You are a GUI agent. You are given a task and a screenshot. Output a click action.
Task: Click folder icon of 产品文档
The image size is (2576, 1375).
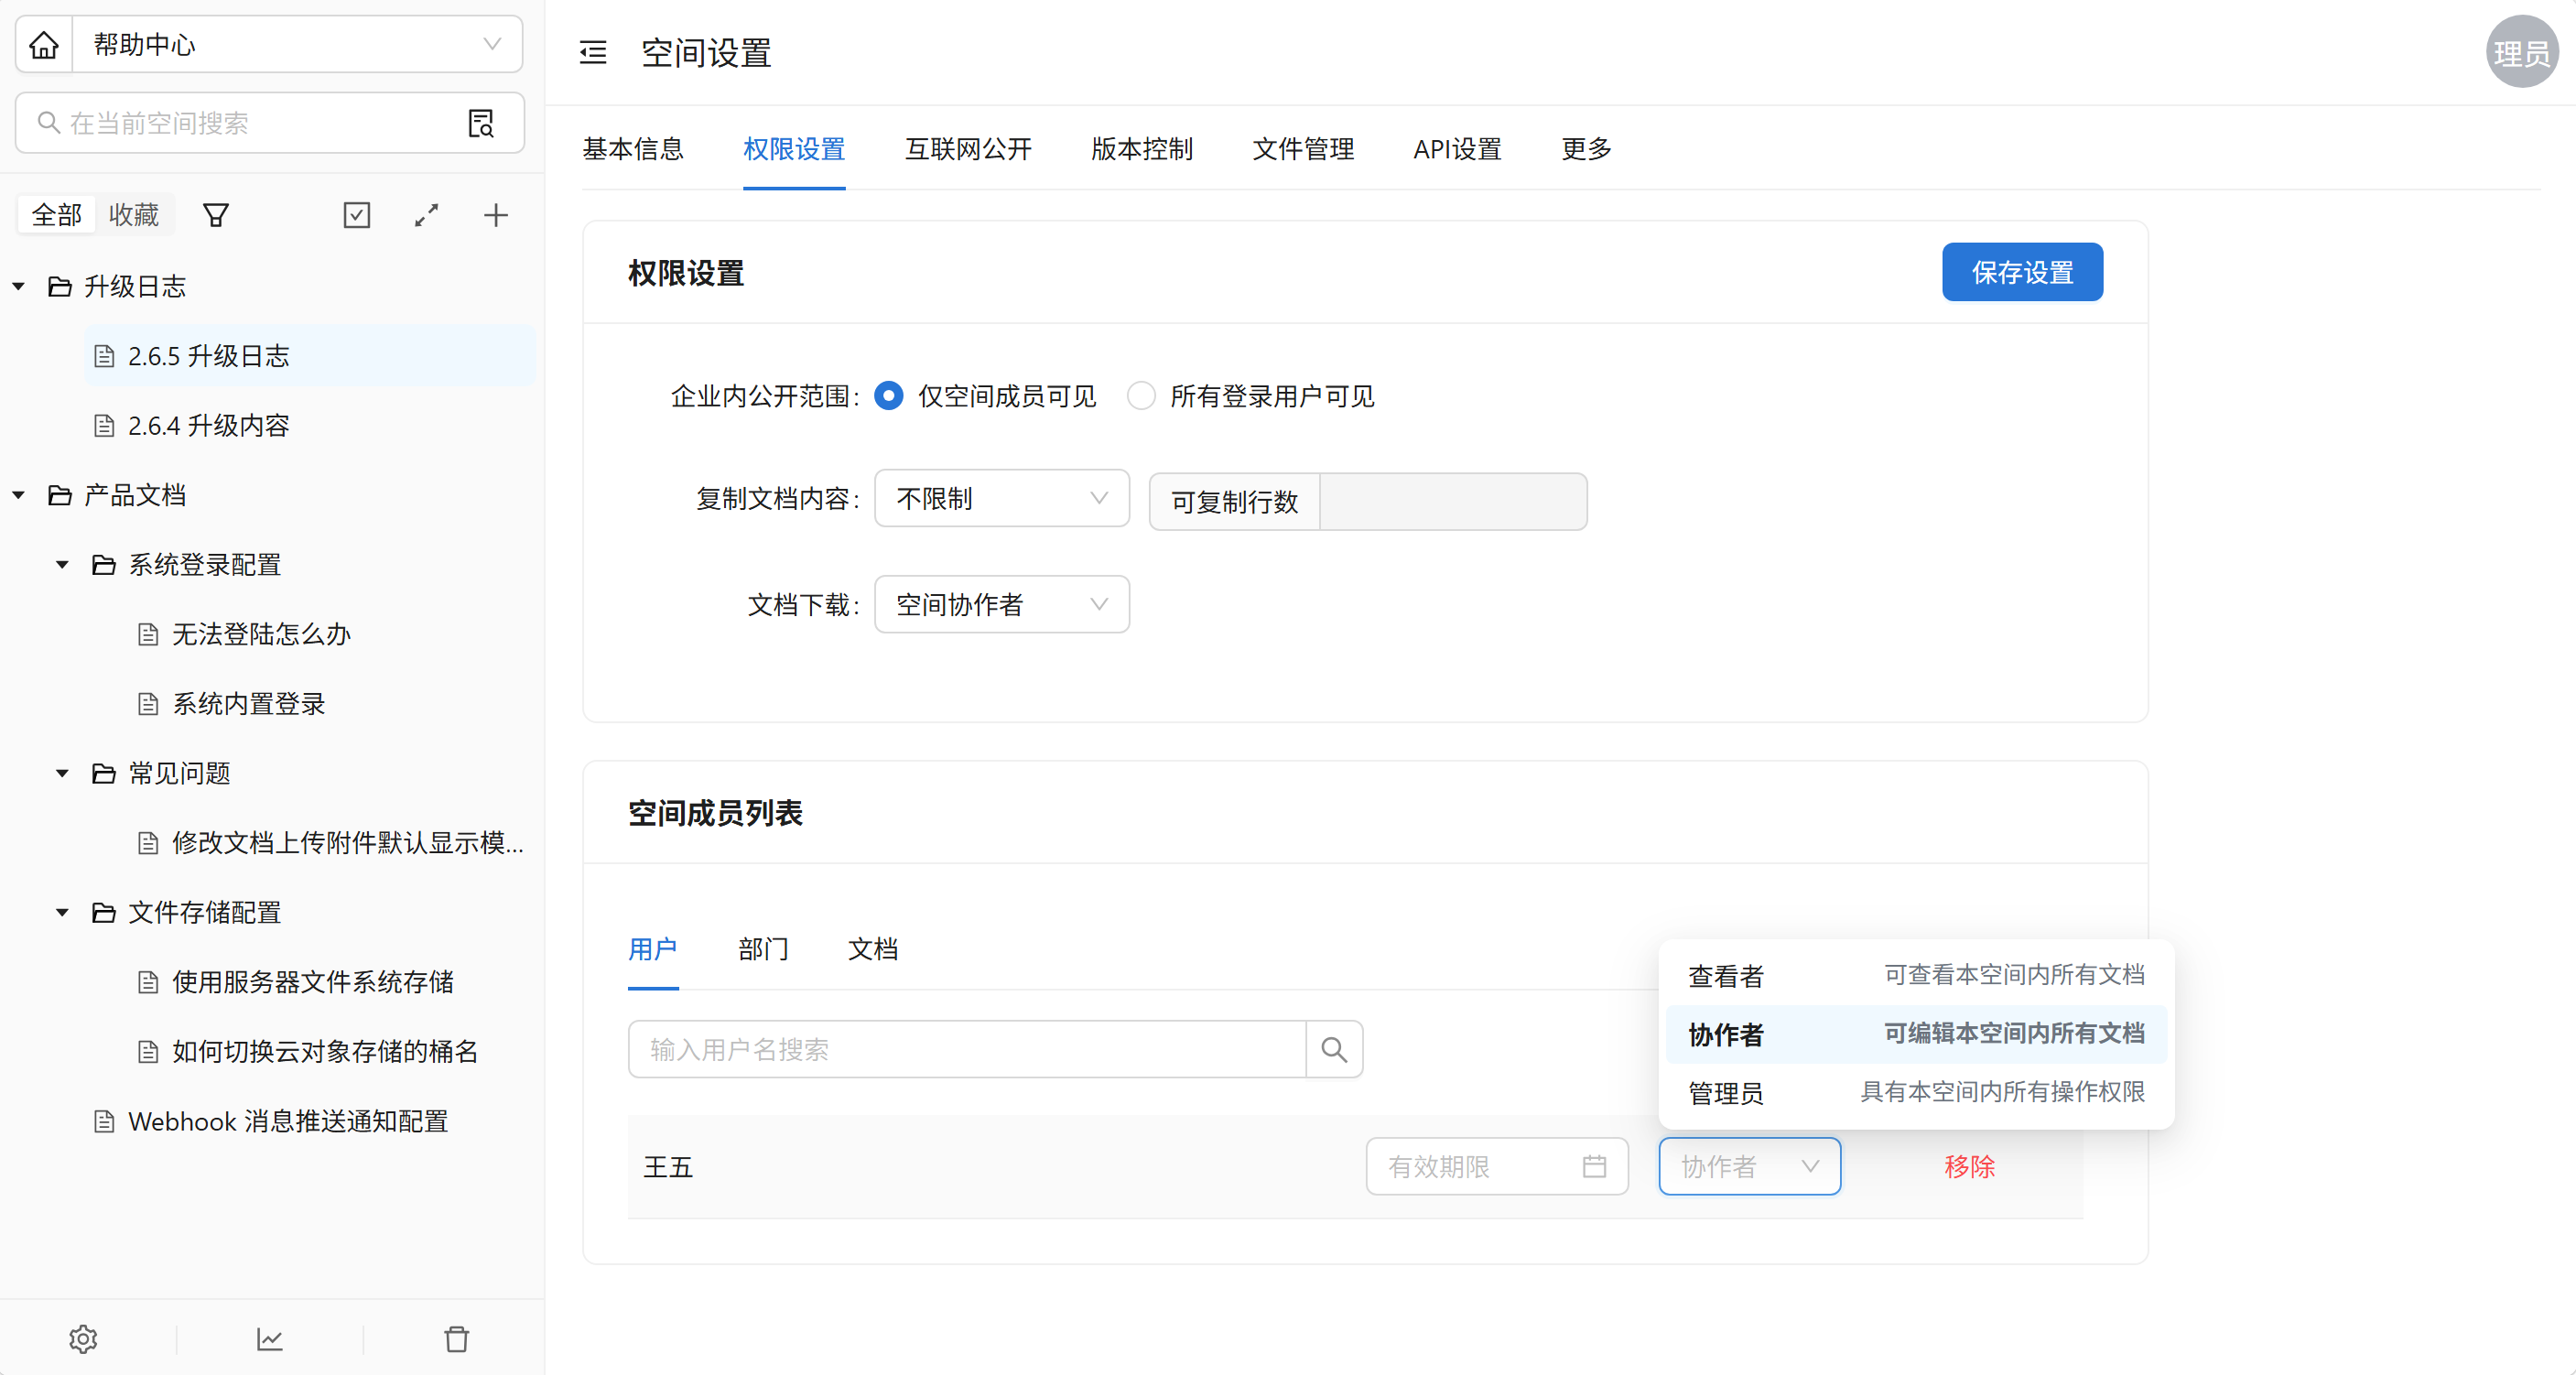point(60,495)
